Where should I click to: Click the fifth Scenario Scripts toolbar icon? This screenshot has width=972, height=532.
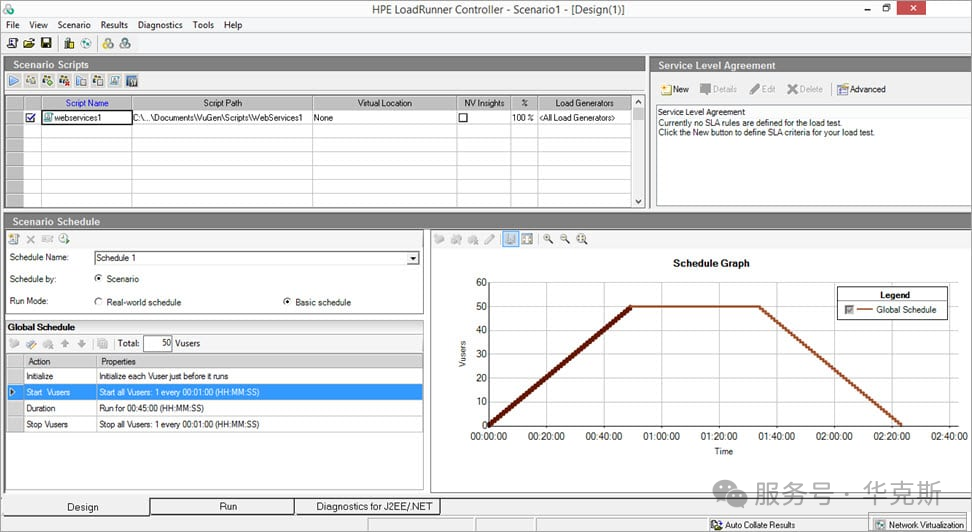(81, 81)
